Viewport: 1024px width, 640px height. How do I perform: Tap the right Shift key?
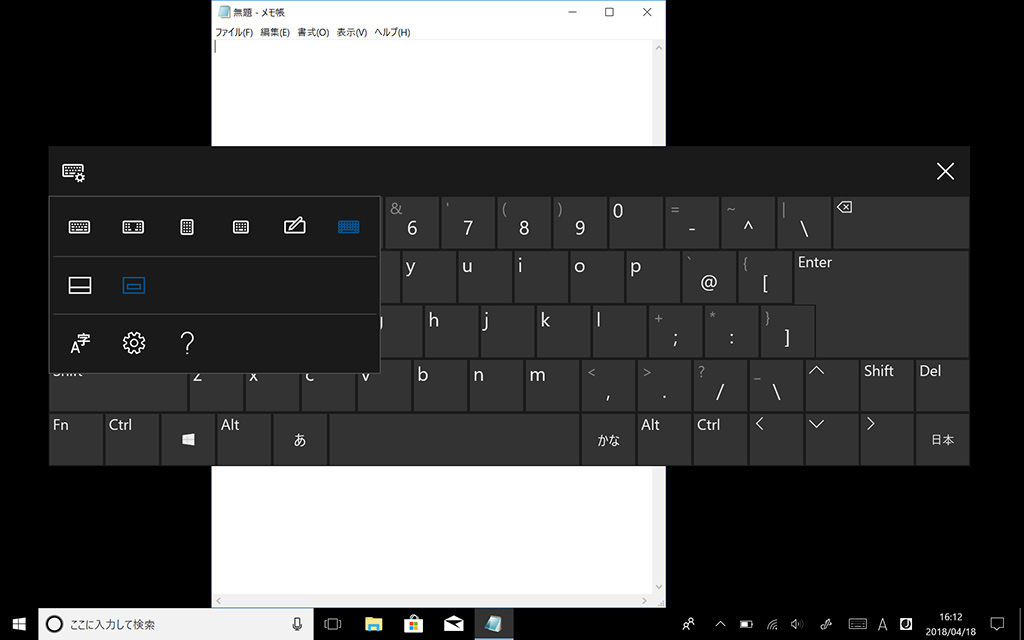coord(888,385)
